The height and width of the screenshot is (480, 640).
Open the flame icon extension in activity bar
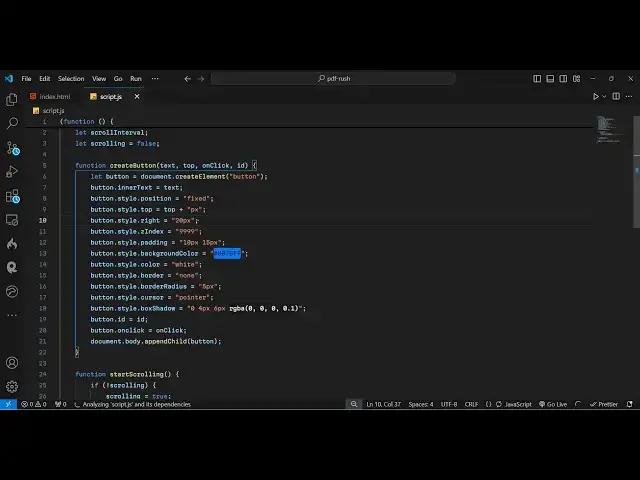(12, 244)
